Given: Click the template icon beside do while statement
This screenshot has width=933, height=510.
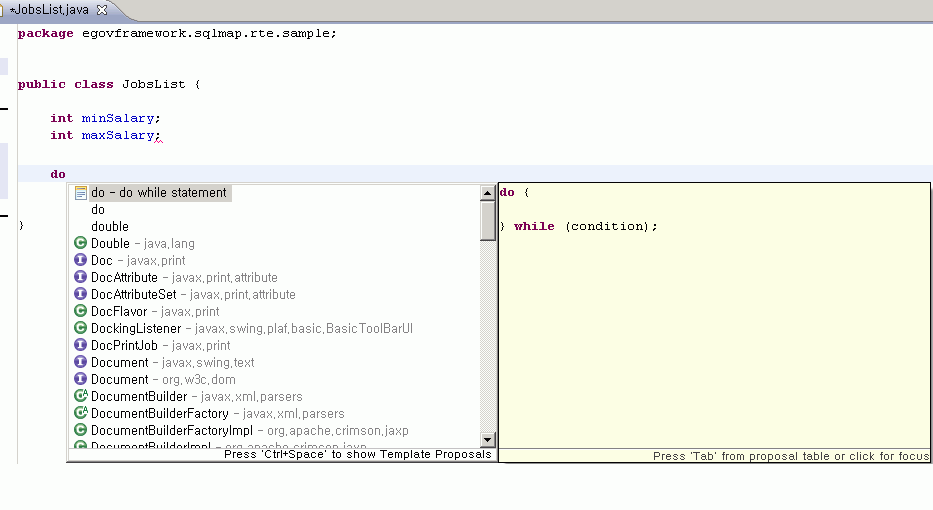Looking at the screenshot, I should (81, 193).
